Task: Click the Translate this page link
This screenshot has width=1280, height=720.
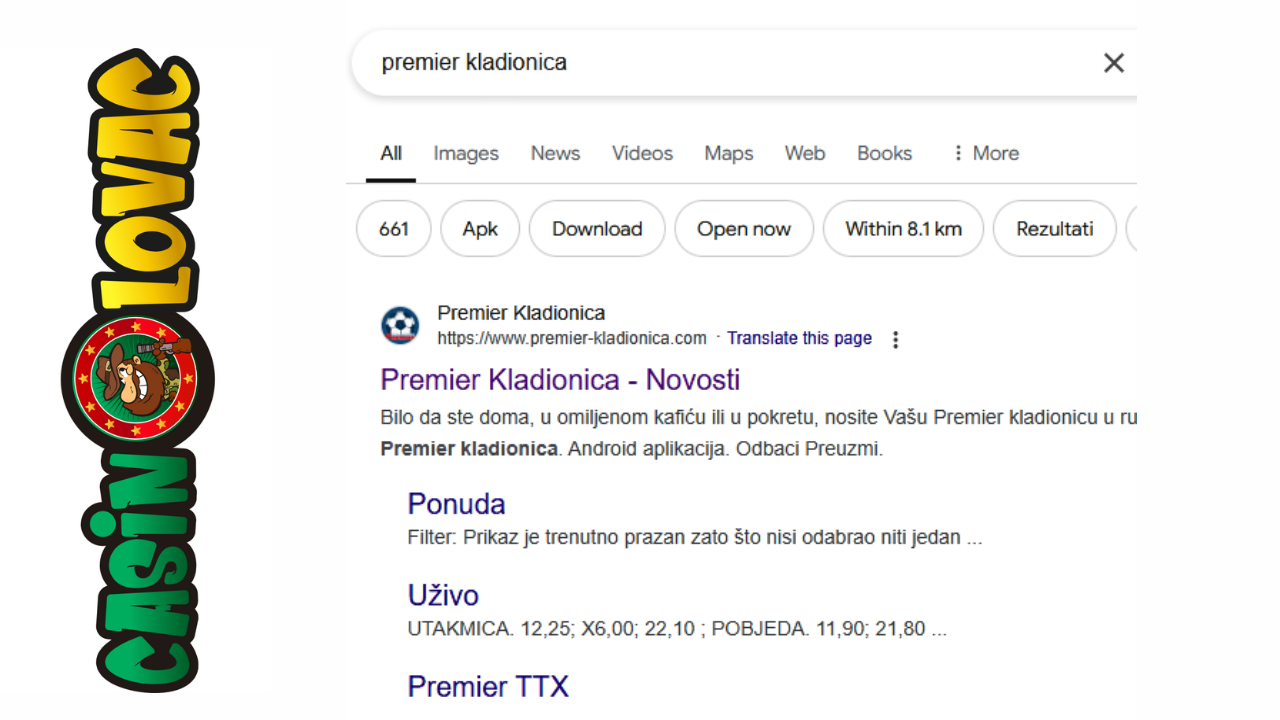Action: [x=799, y=338]
